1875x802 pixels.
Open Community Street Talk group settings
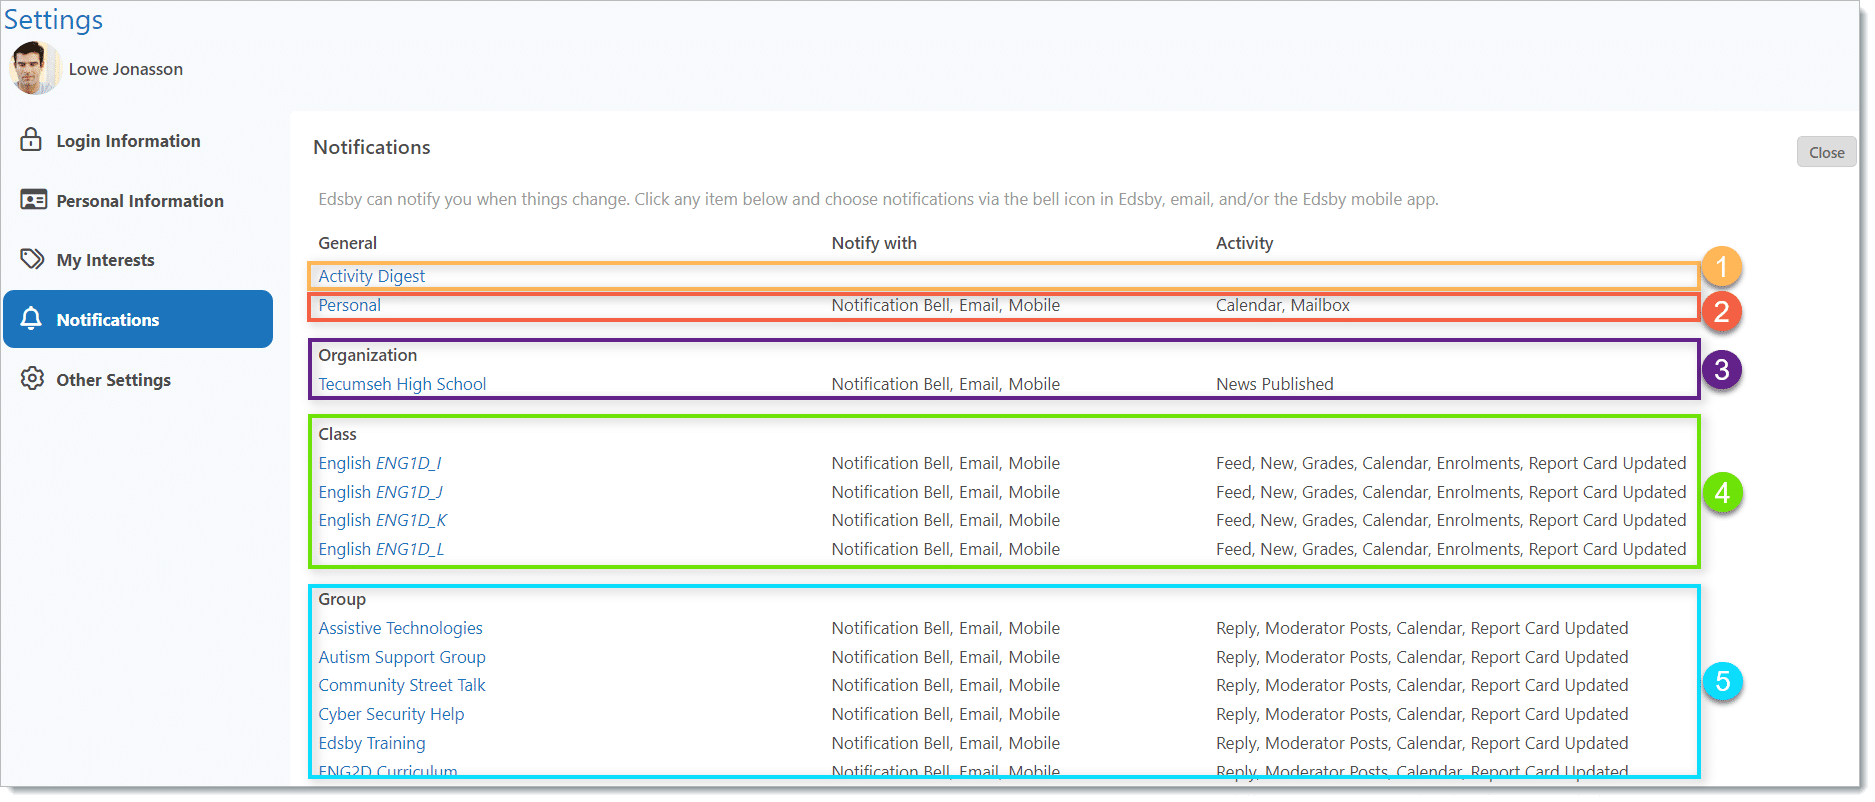click(x=401, y=685)
